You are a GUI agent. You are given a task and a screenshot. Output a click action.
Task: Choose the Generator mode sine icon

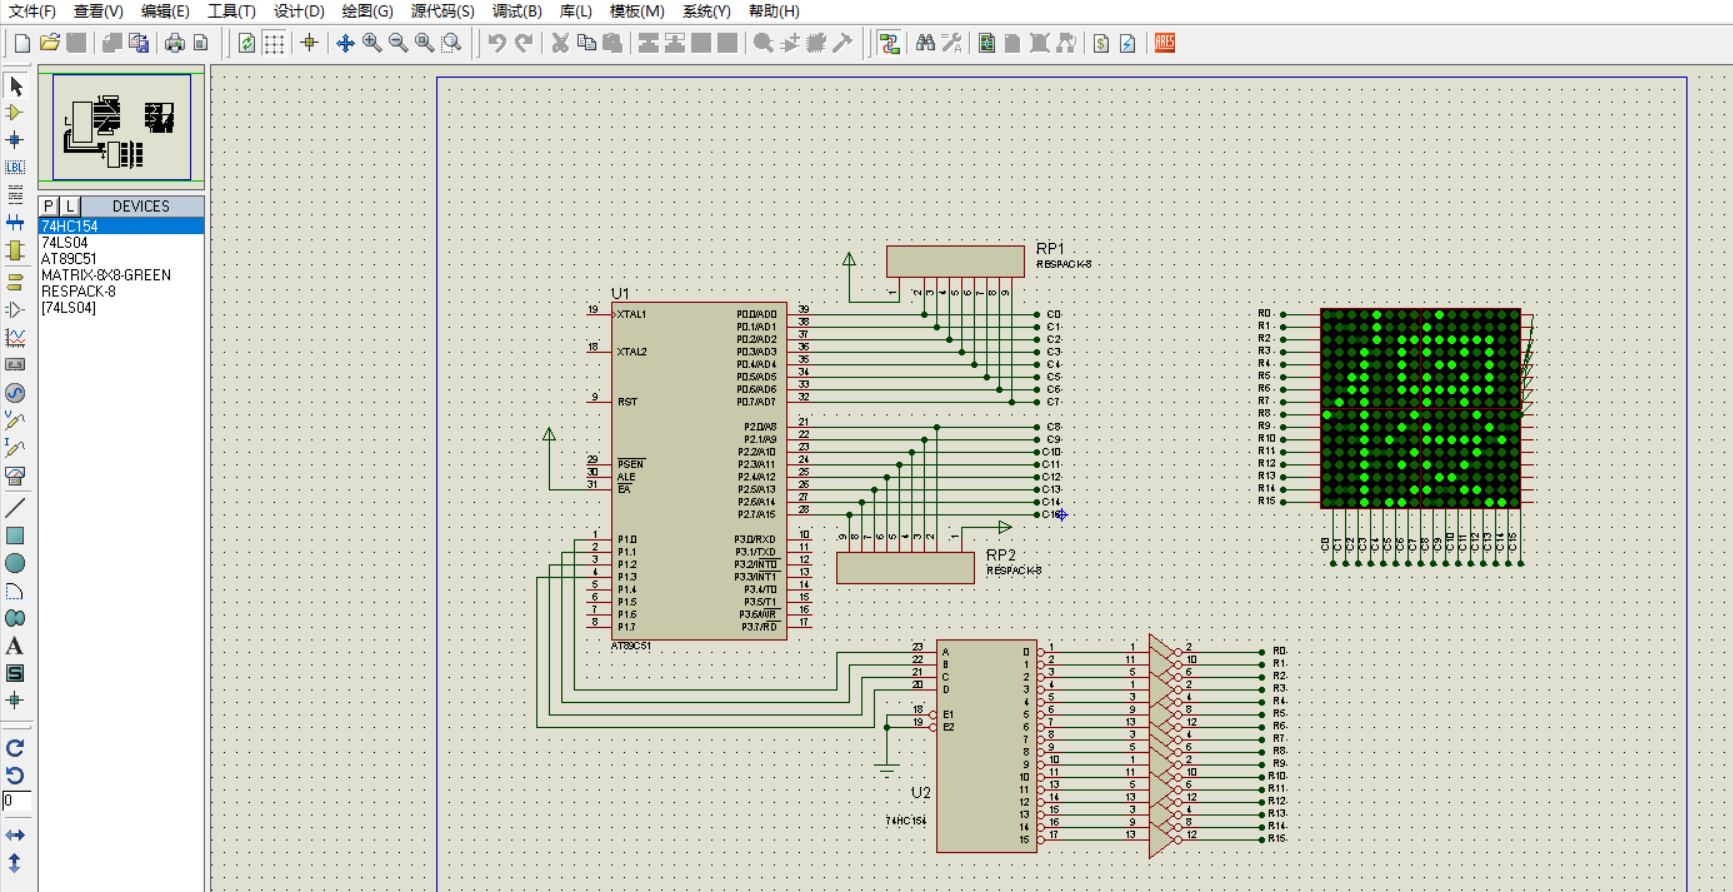point(15,393)
